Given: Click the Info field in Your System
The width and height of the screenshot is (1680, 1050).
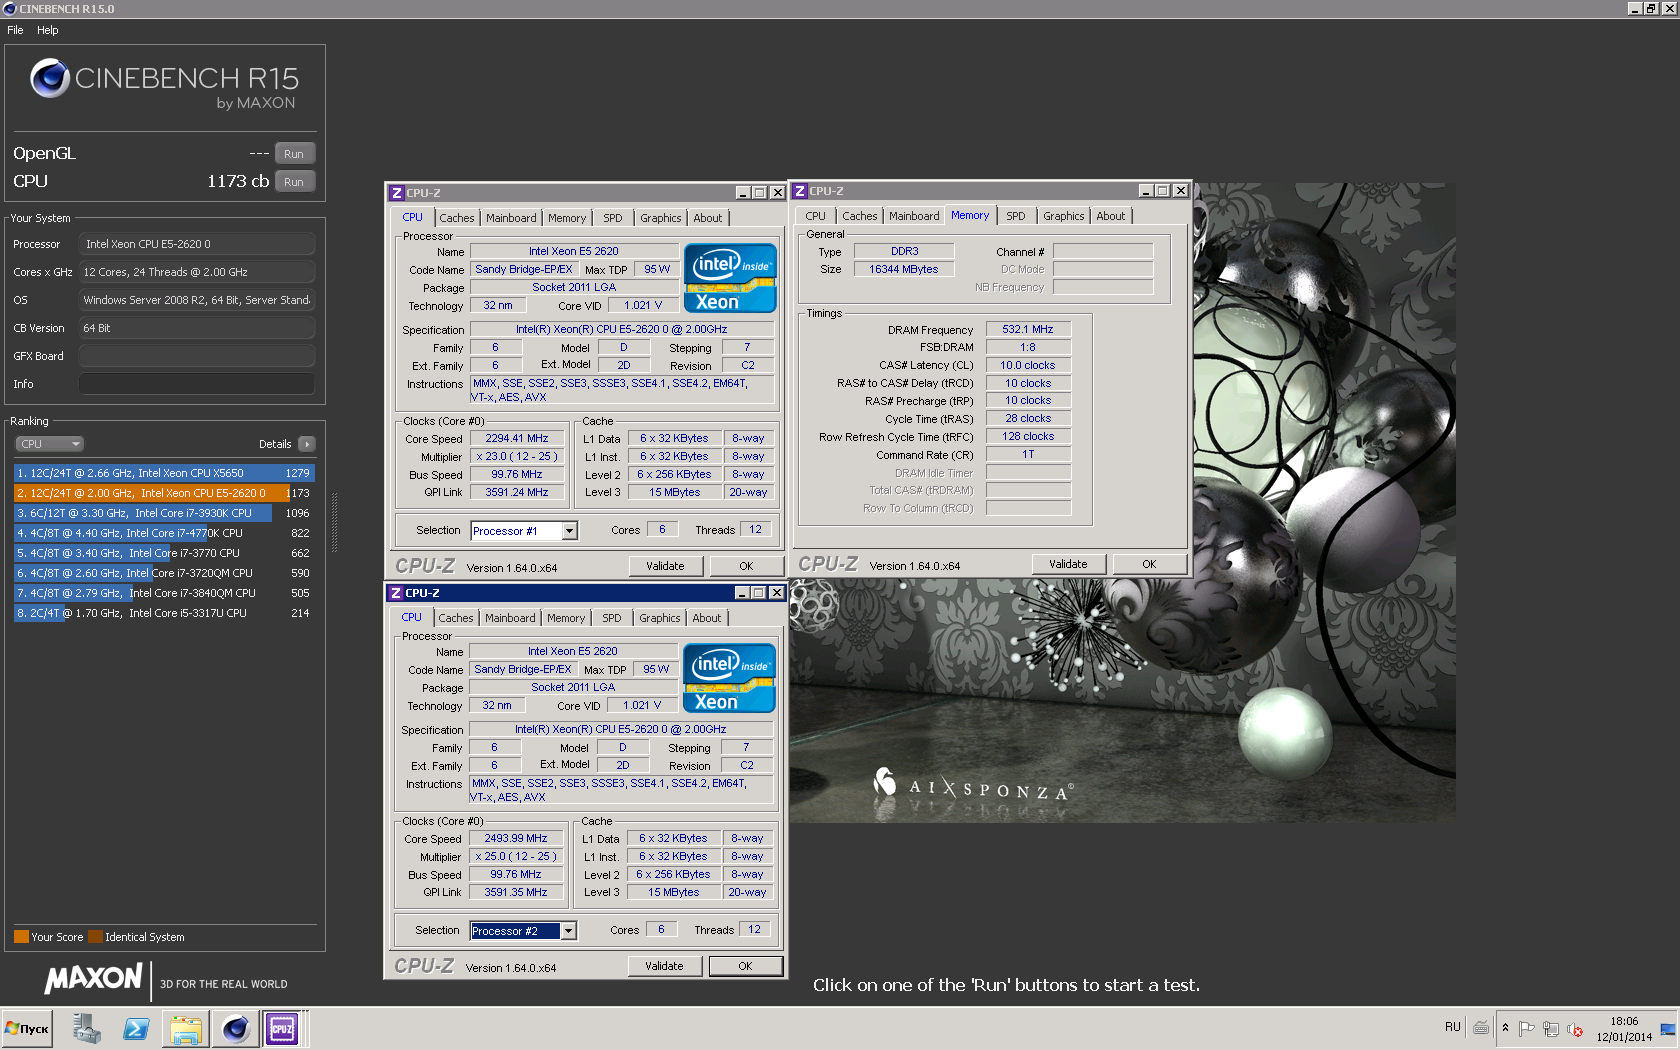Looking at the screenshot, I should [197, 384].
